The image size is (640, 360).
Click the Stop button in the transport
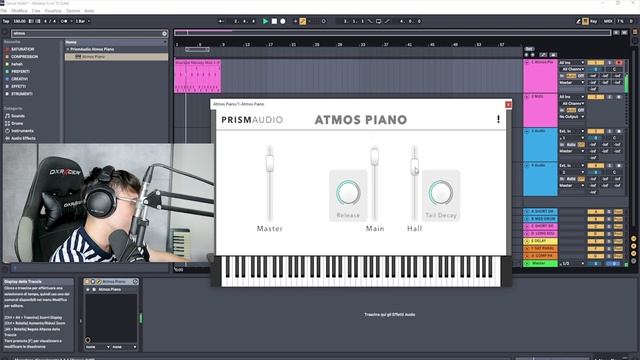tap(274, 21)
